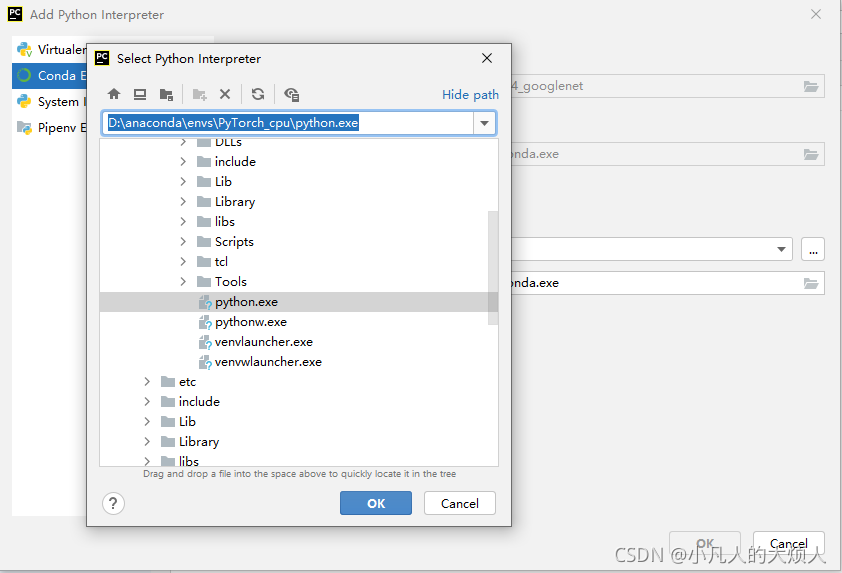This screenshot has width=842, height=573.
Task: Click the New Folder toolbar icon
Action: click(x=200, y=95)
